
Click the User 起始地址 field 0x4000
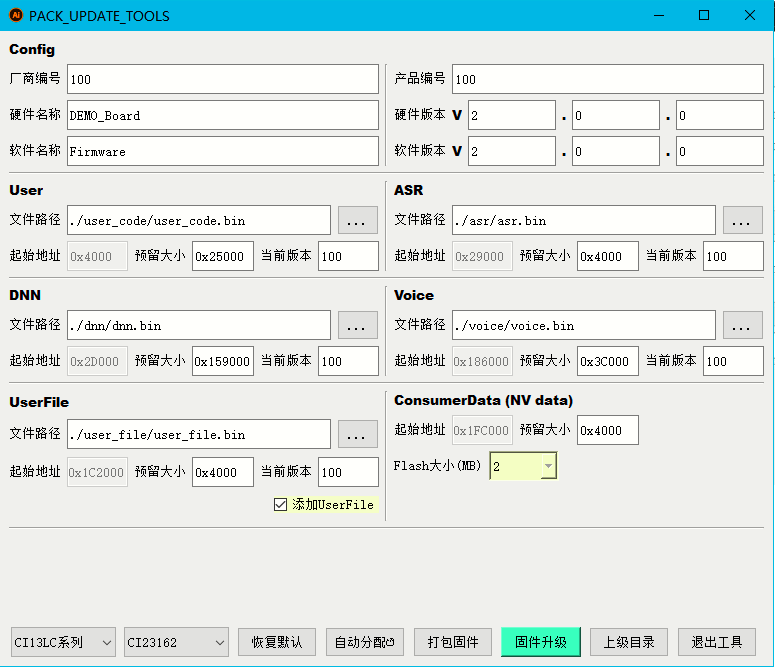[97, 256]
